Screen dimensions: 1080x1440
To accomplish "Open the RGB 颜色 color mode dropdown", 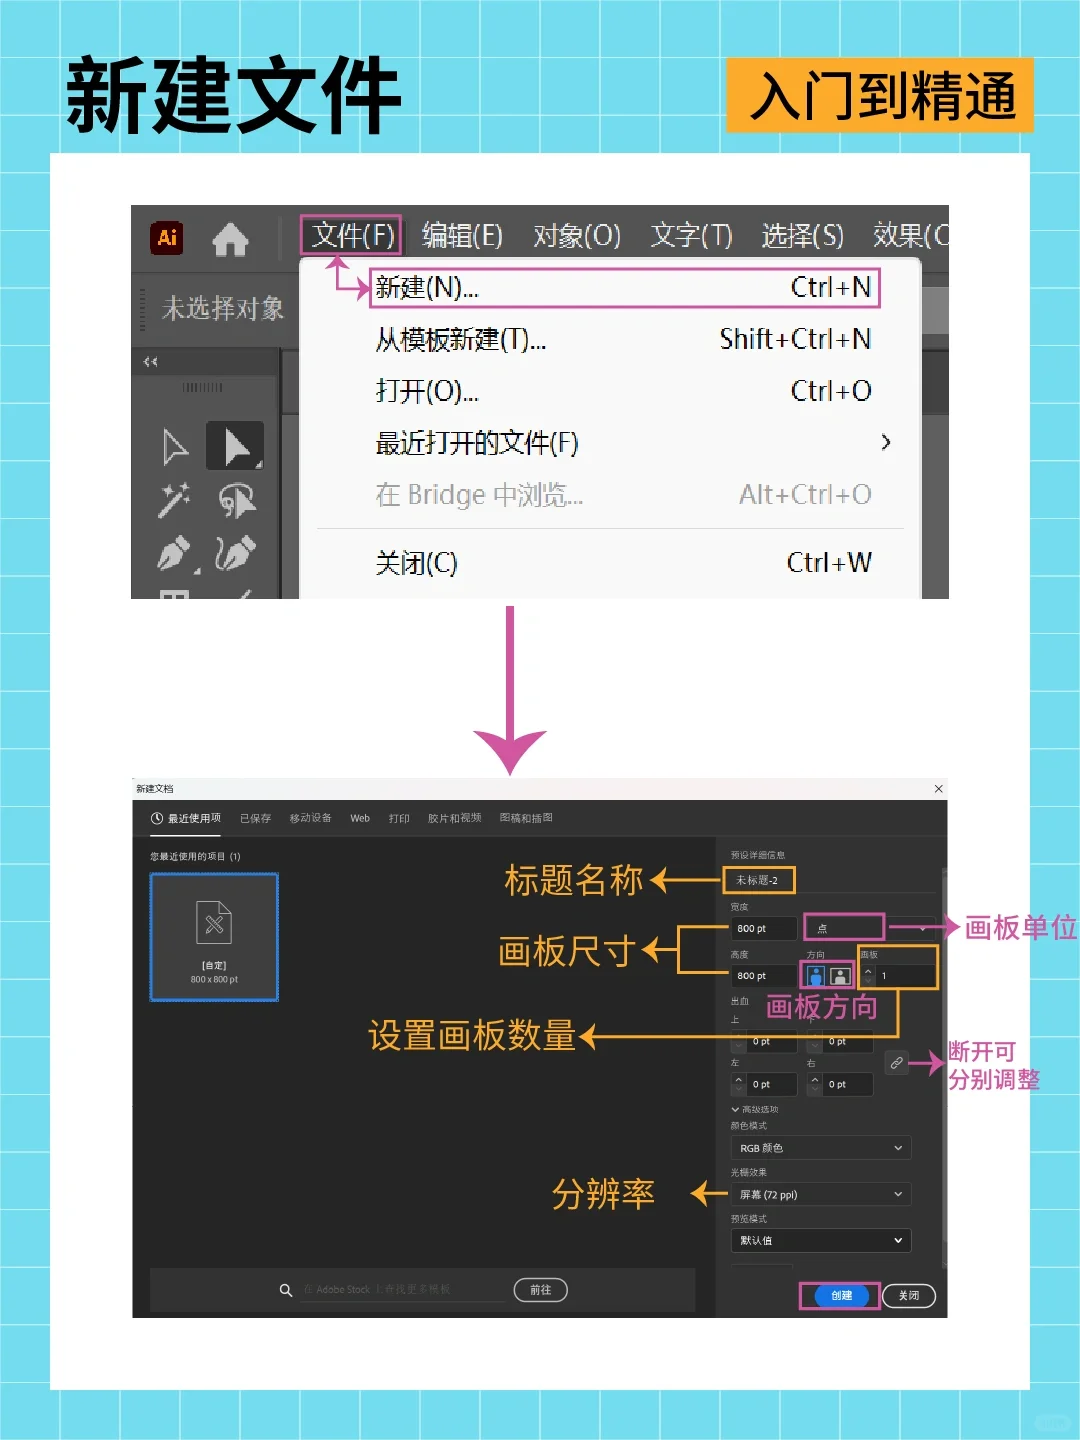I will pos(820,1147).
